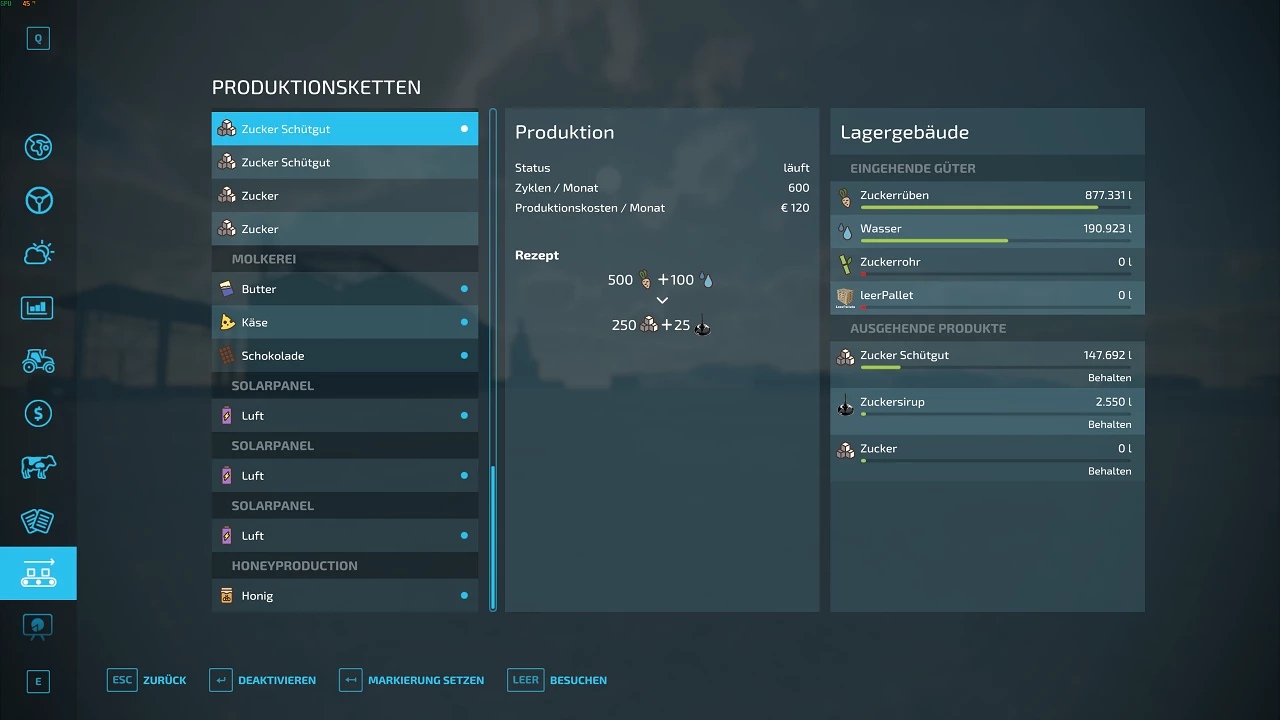Change the Behalten mode for Zucker Schütgut output
Screen dimensions: 1280x720
coord(1109,378)
